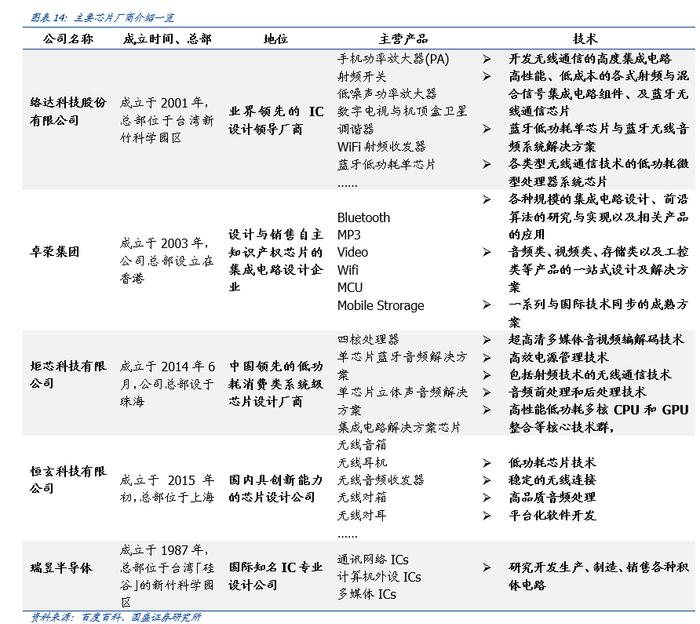Click the text 成立于 2001 年
This screenshot has height=624, width=700.
(x=163, y=103)
